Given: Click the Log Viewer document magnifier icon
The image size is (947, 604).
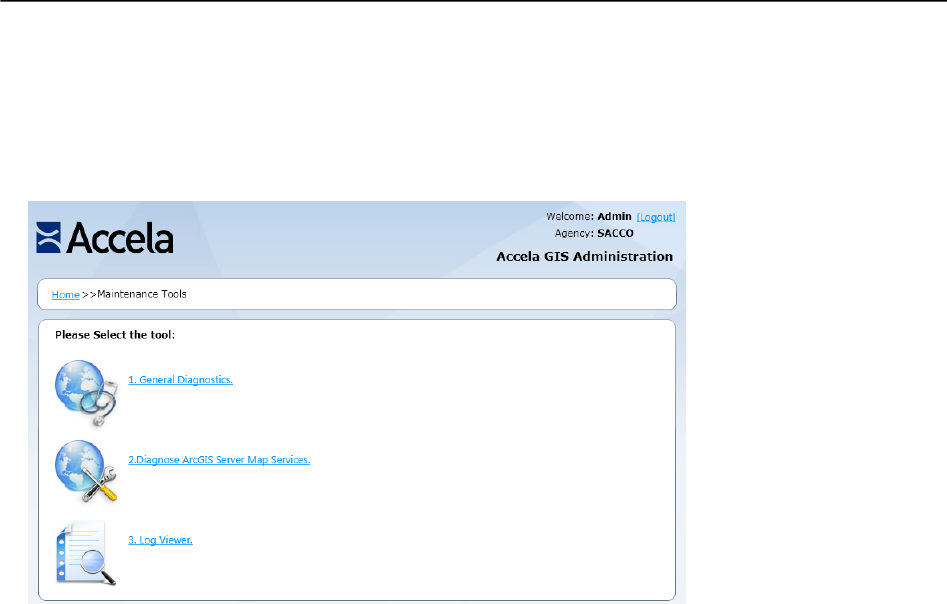Looking at the screenshot, I should [86, 553].
